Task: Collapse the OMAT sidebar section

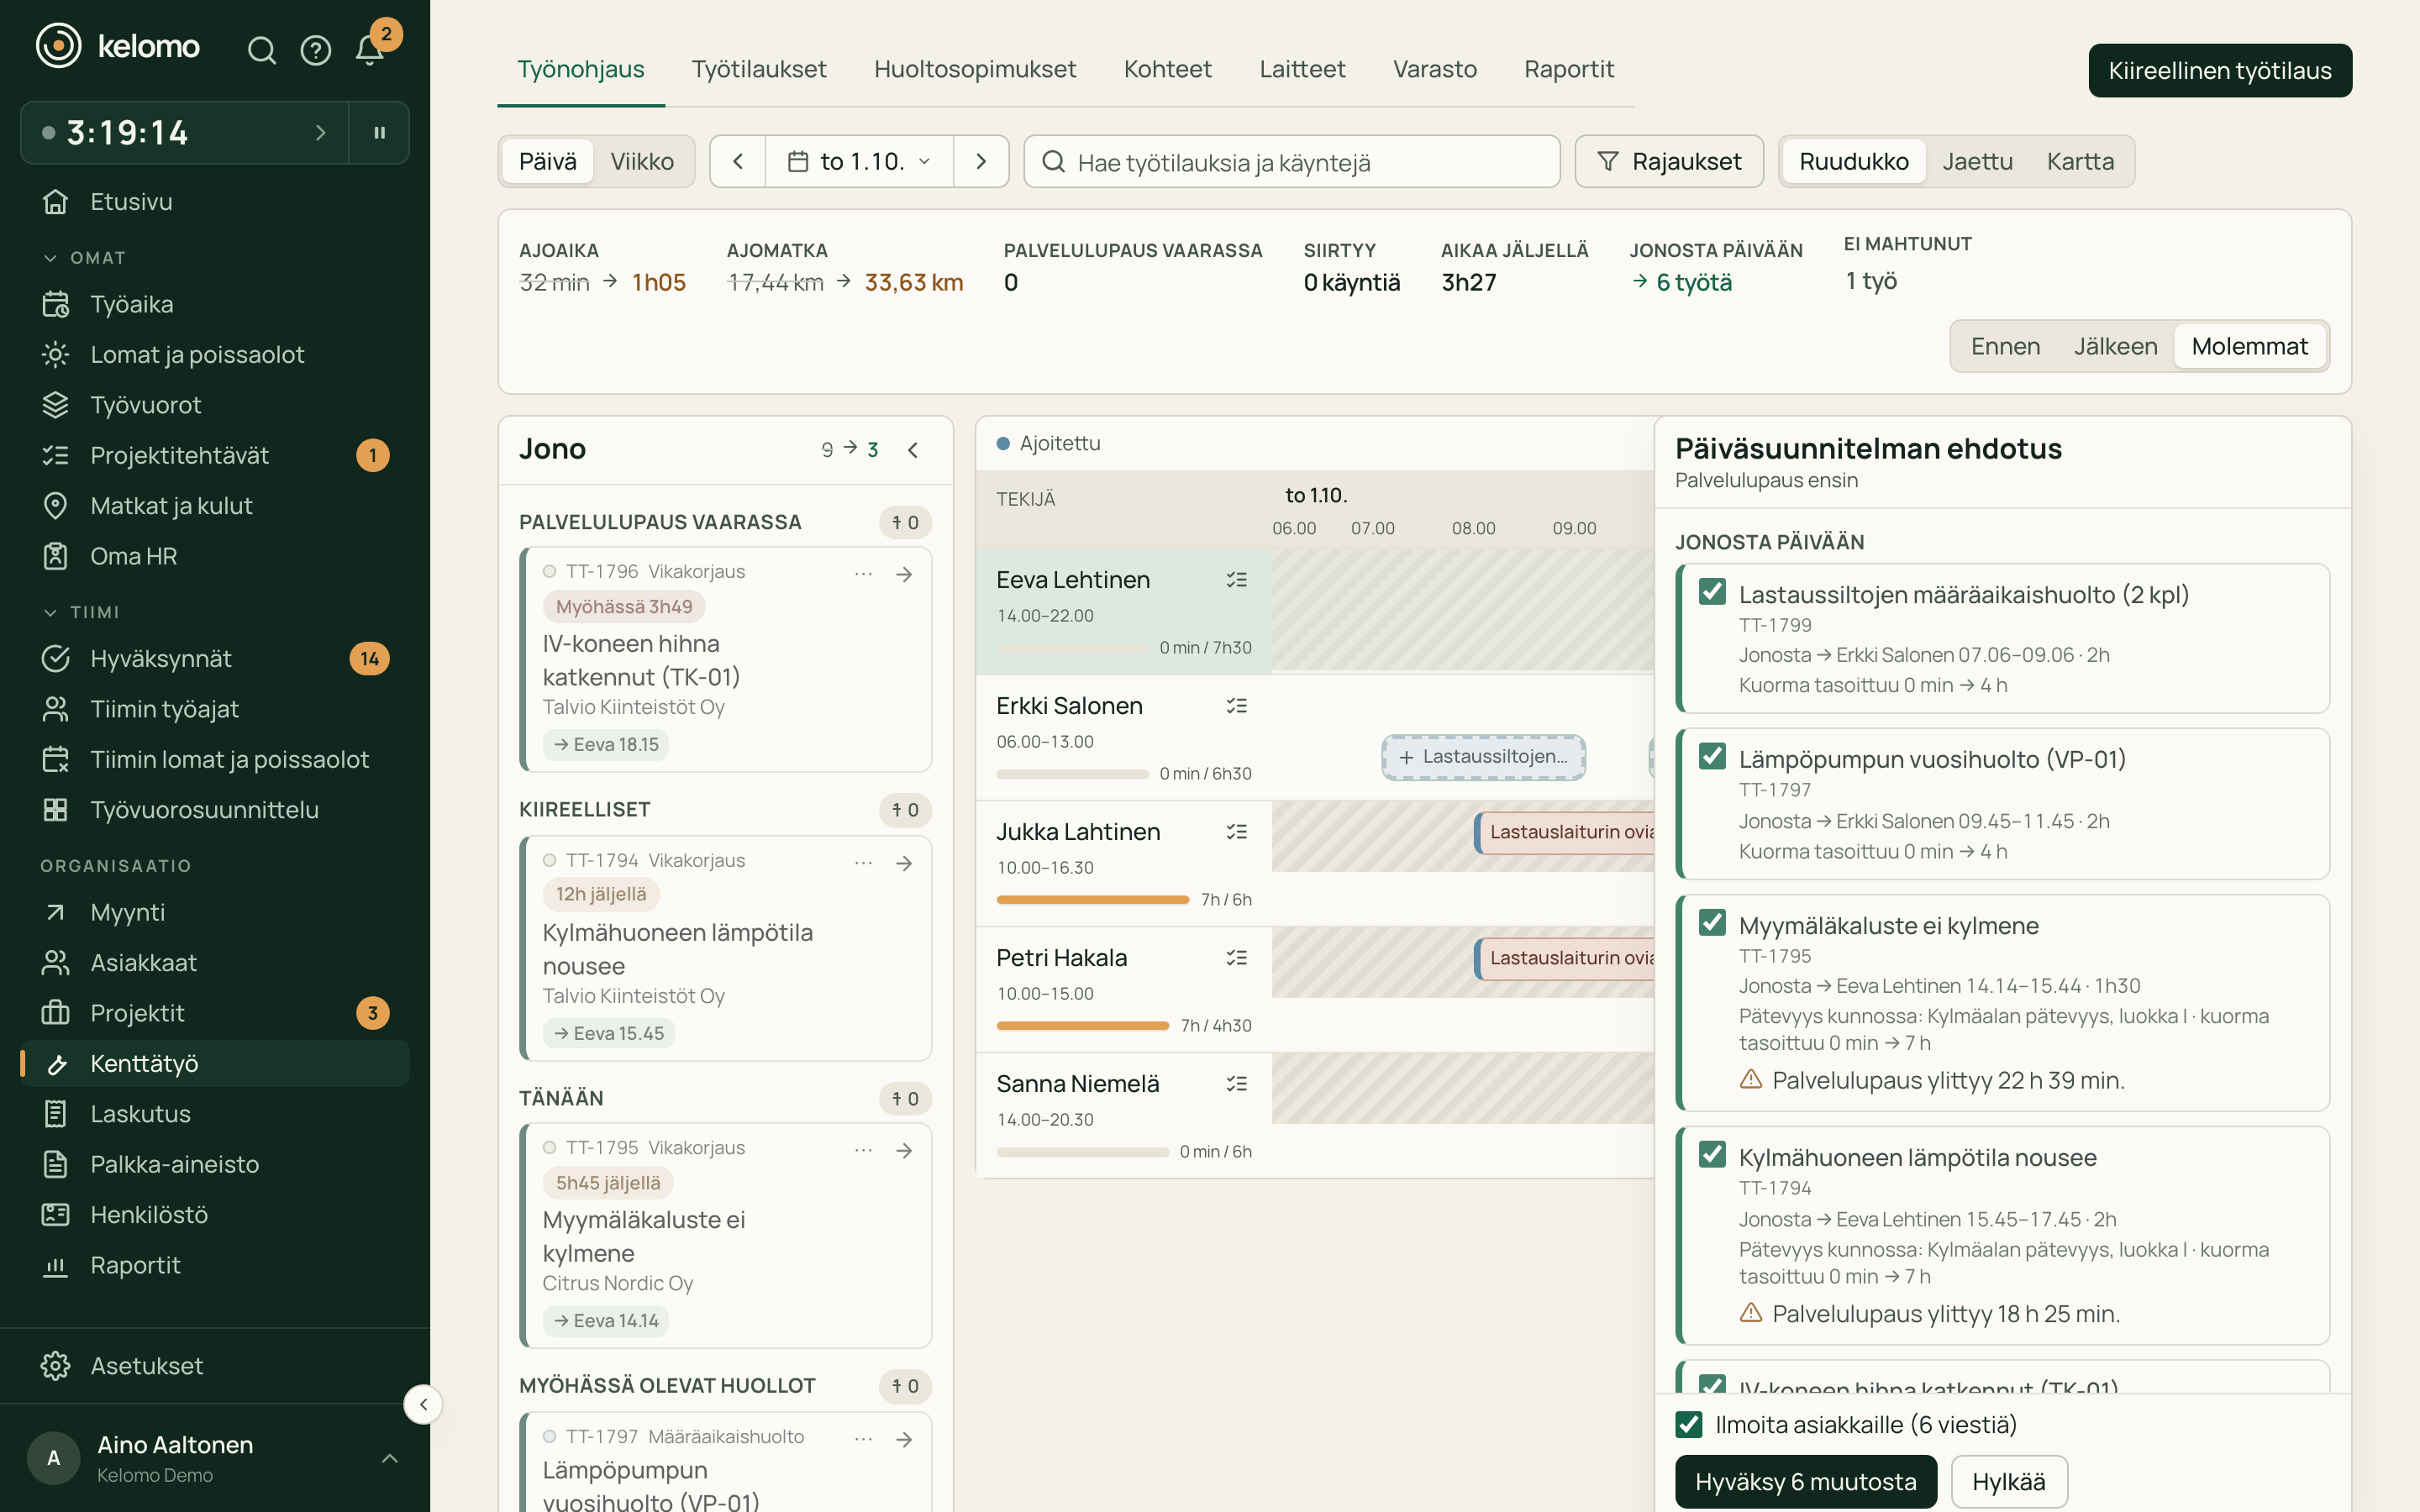Action: tap(85, 258)
